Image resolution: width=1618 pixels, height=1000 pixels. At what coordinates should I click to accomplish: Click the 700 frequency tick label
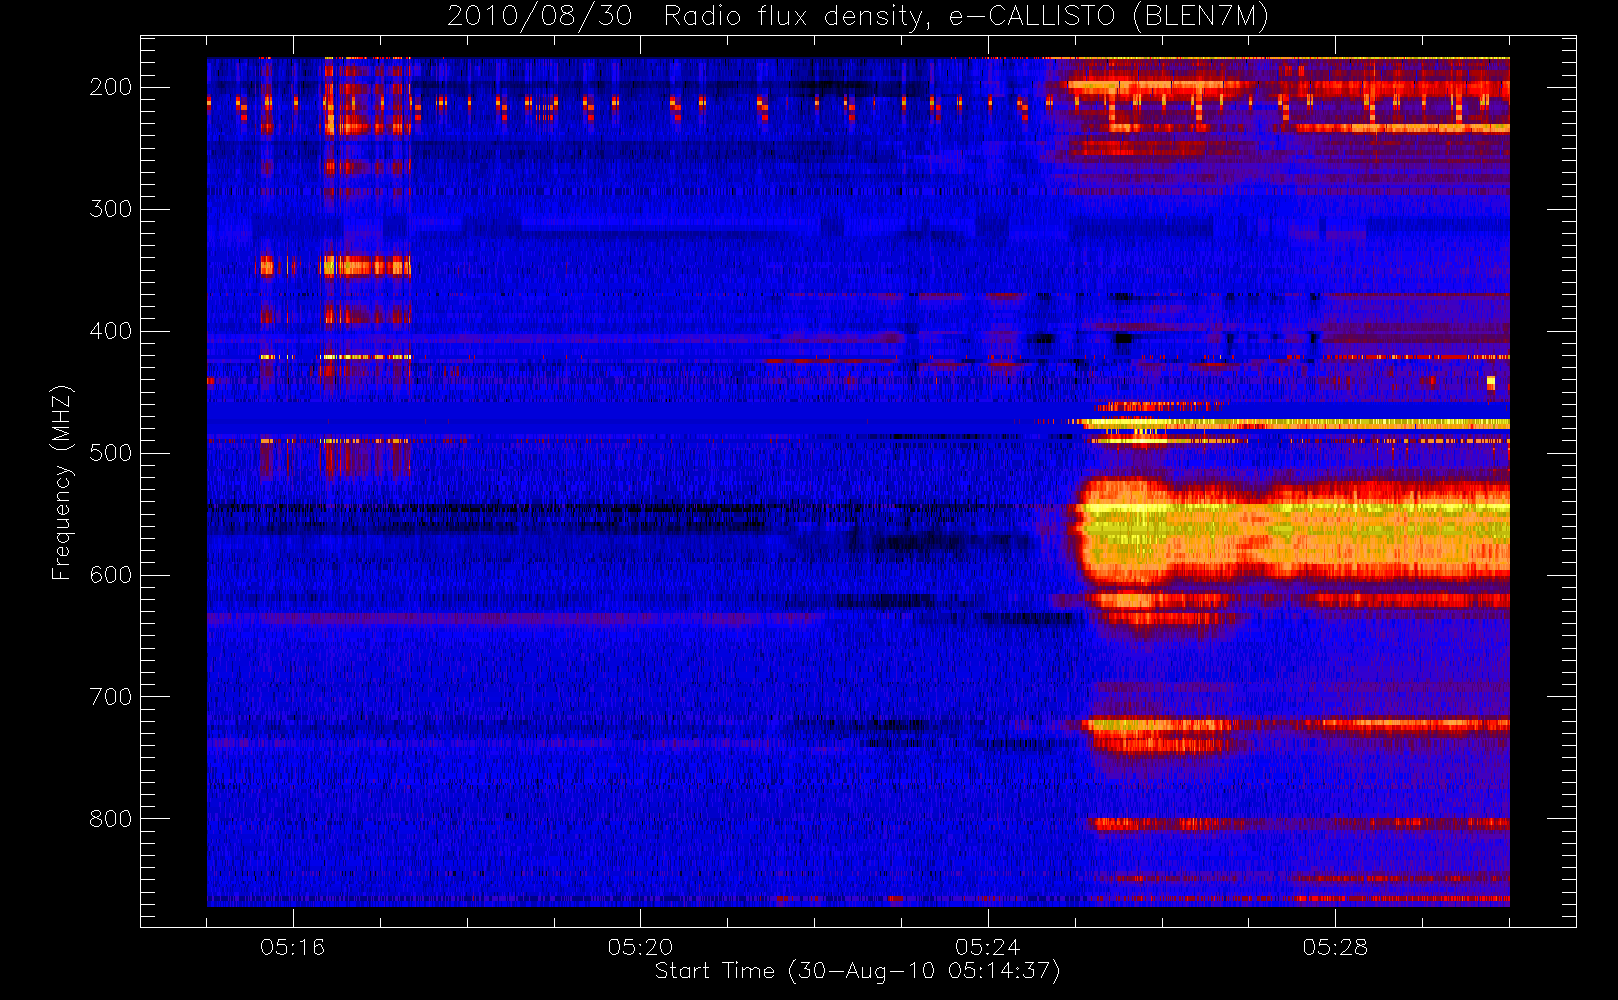[111, 697]
